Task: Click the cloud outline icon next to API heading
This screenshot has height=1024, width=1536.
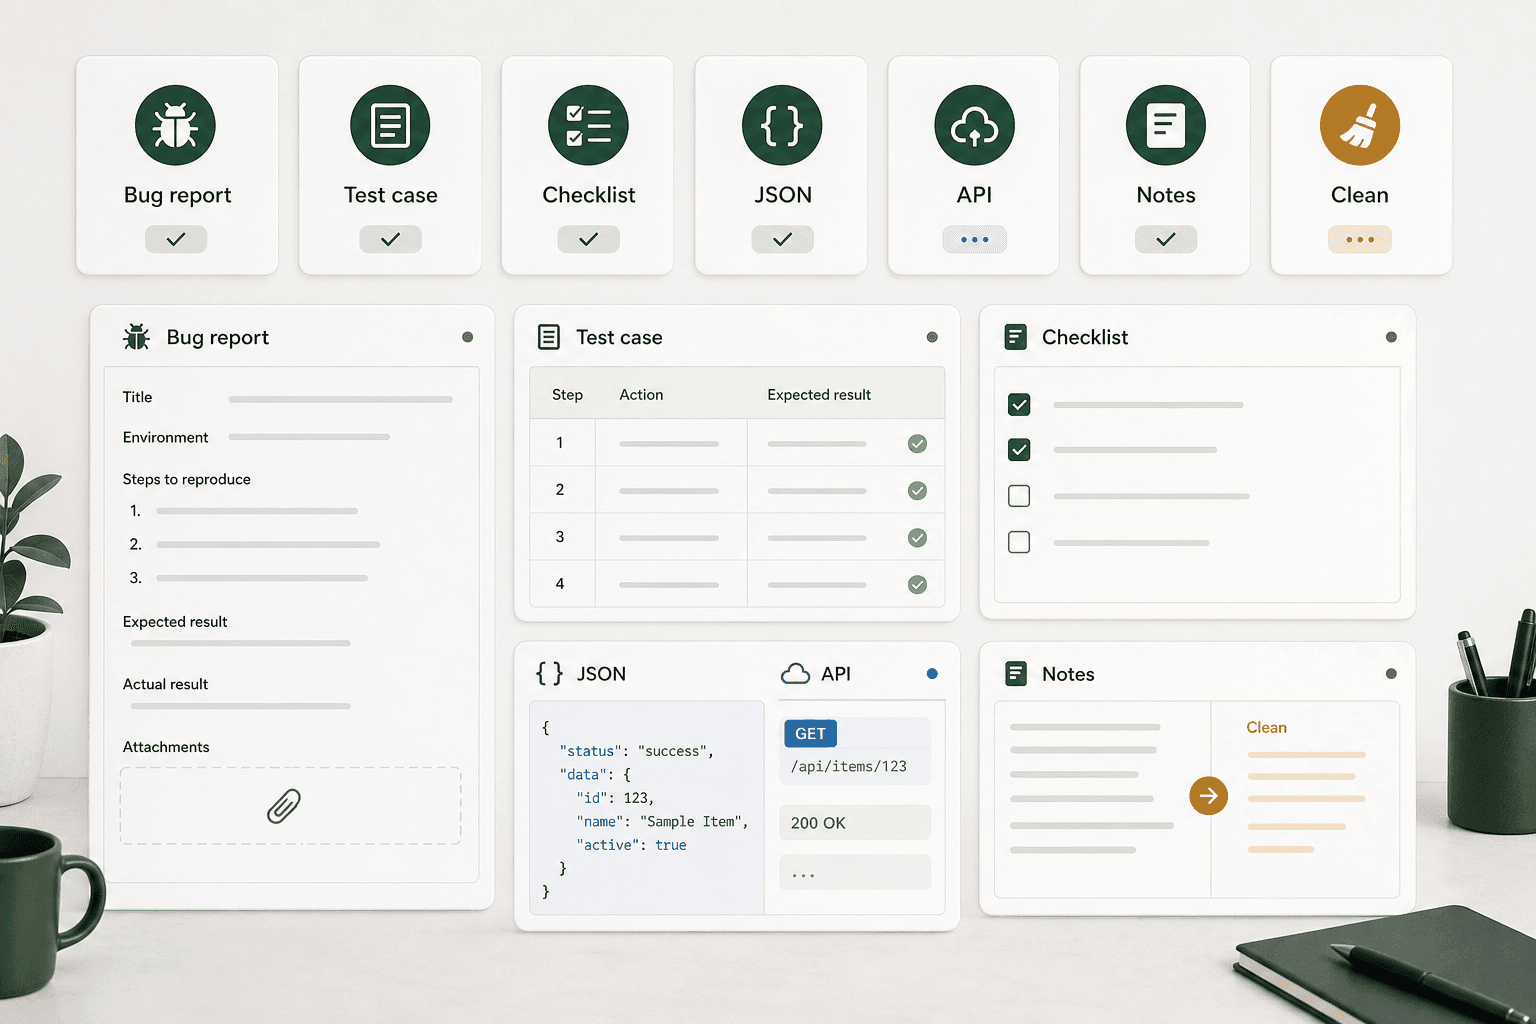Action: [795, 674]
